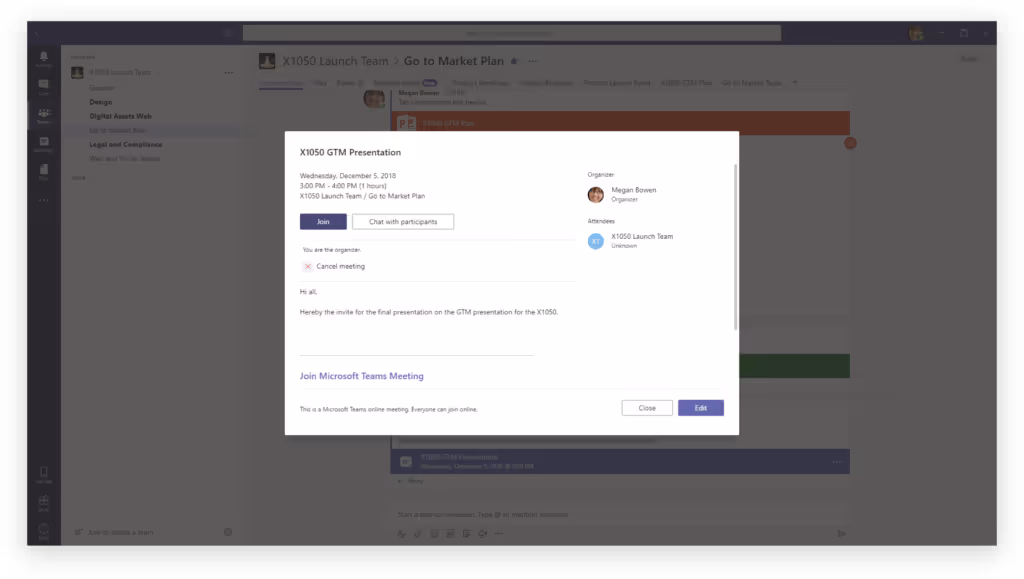This screenshot has width=1024, height=579.
Task: Attach a file using paperclip icon
Action: [x=418, y=533]
